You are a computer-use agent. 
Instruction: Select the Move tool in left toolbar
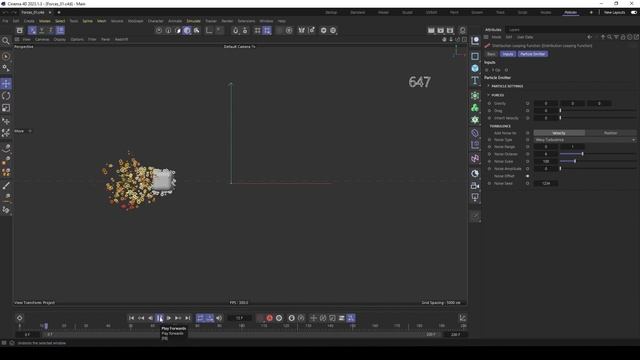tap(6, 84)
